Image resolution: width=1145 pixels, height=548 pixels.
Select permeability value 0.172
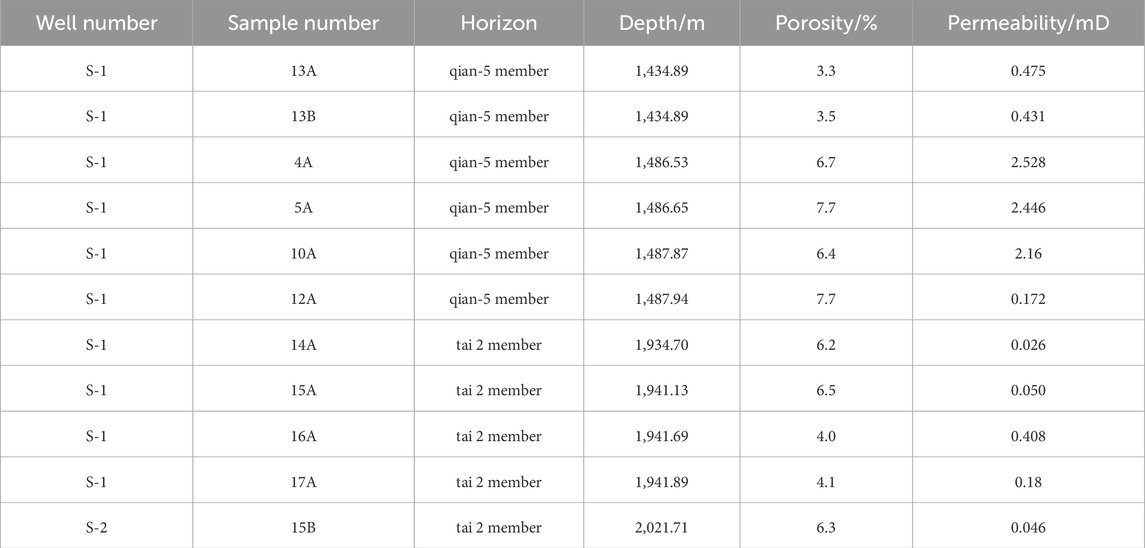pos(1027,299)
